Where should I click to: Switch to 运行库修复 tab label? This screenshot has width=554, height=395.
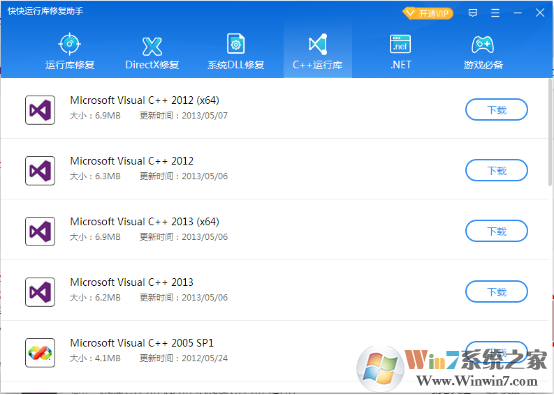tap(70, 65)
